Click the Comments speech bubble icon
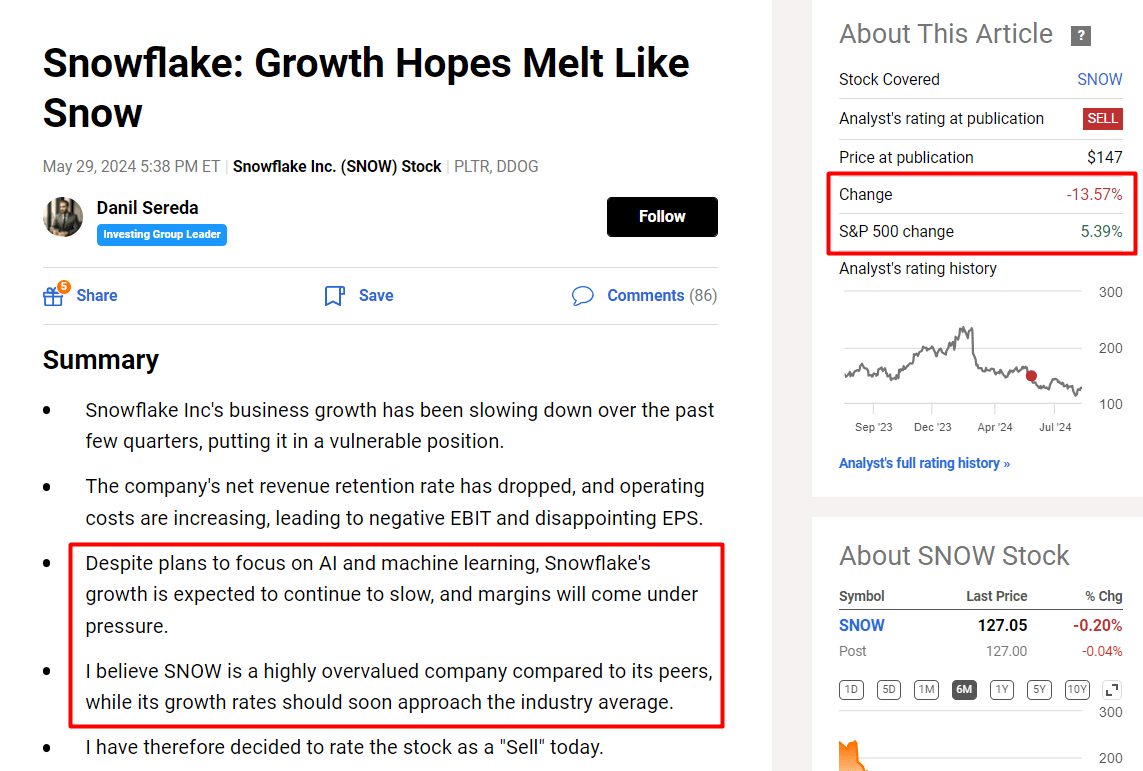 (582, 296)
